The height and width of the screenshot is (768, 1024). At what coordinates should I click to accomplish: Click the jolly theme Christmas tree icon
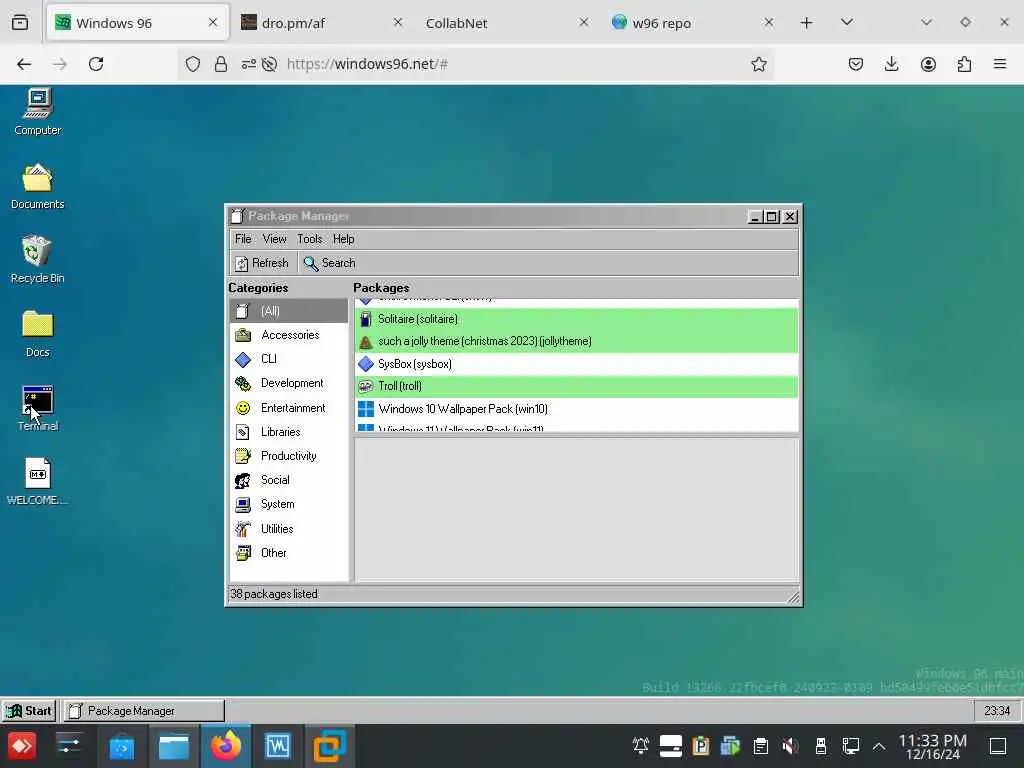[366, 342]
